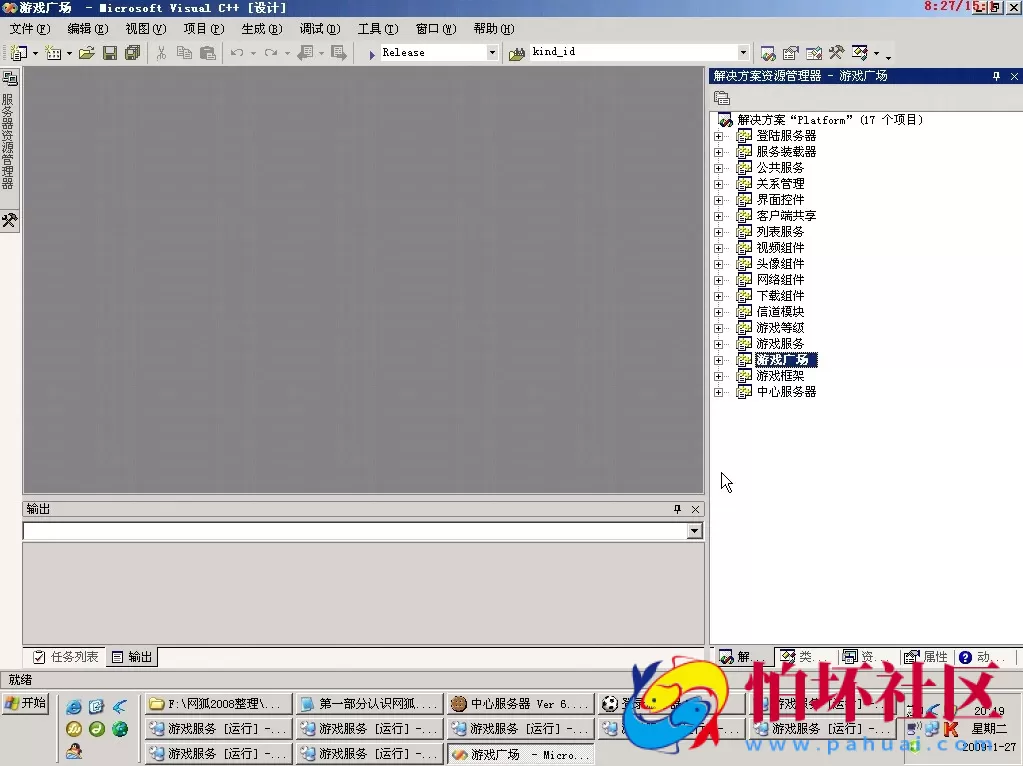Select the 网络组件 project in tree
The width and height of the screenshot is (1023, 766).
(x=779, y=280)
